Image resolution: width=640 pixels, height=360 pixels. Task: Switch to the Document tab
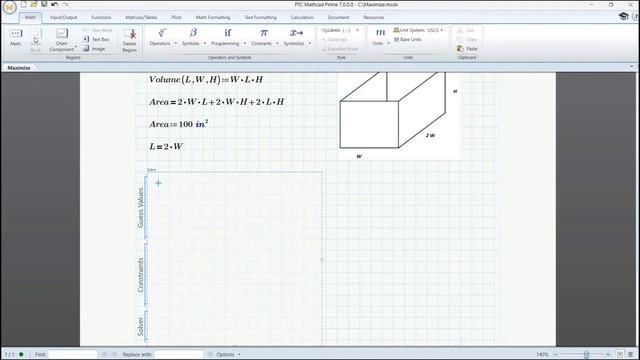tap(338, 18)
